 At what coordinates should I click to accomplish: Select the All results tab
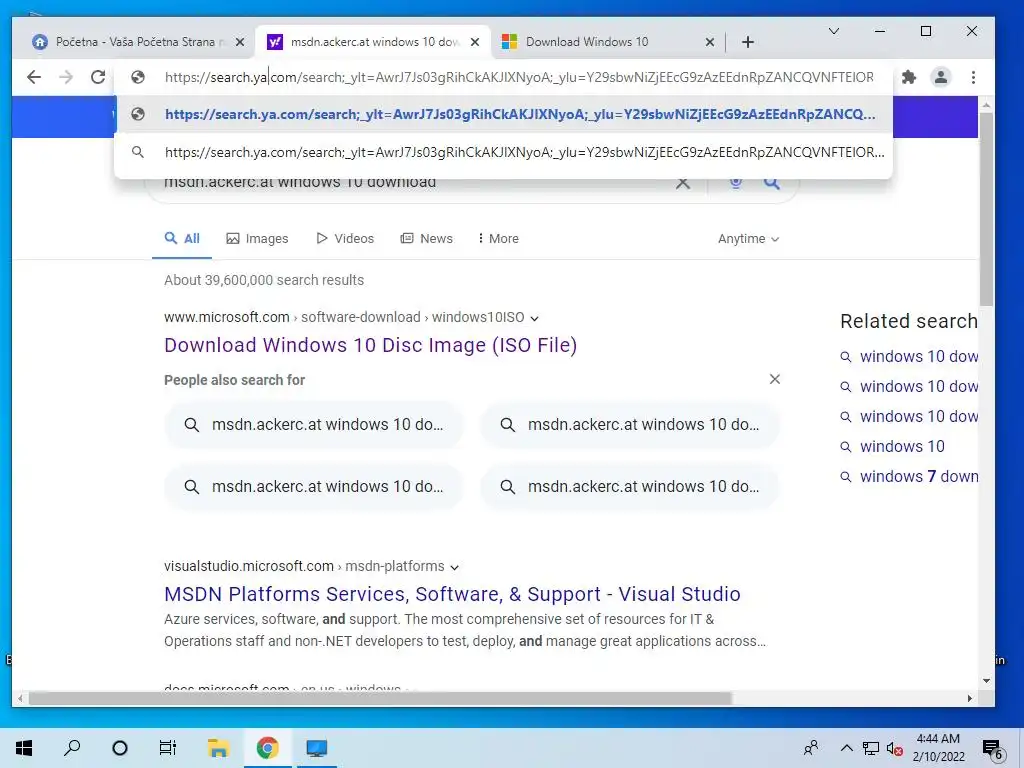tap(182, 238)
